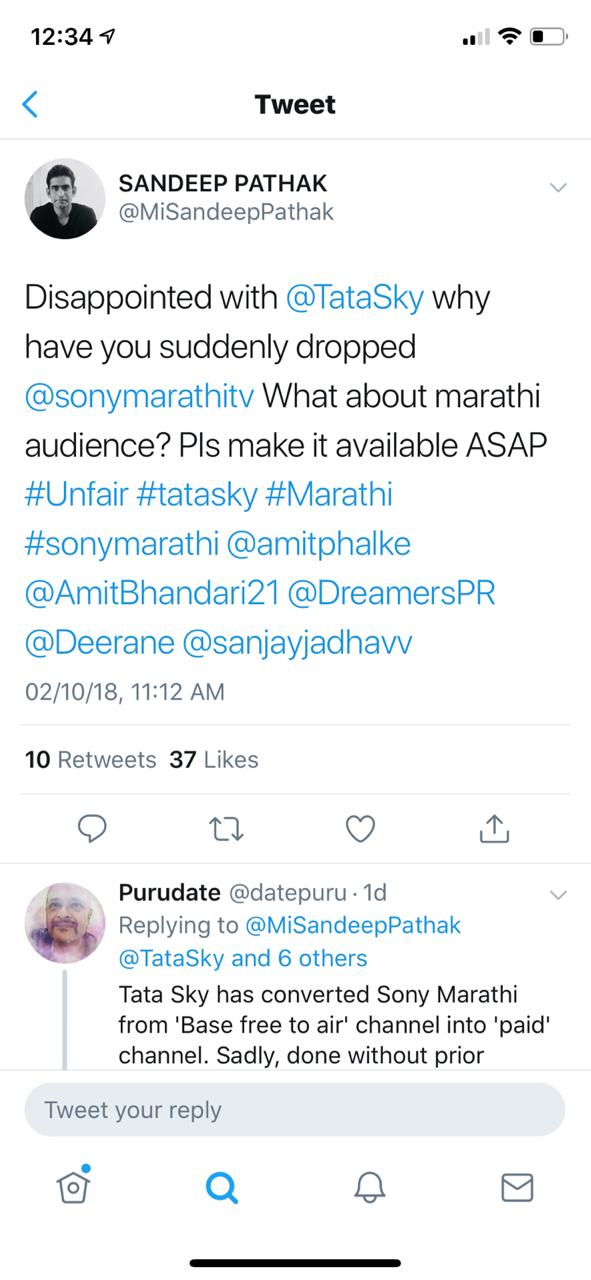Viewport: 591px width, 1280px height.
Task: Open the Home tab icon
Action: tap(73, 1185)
